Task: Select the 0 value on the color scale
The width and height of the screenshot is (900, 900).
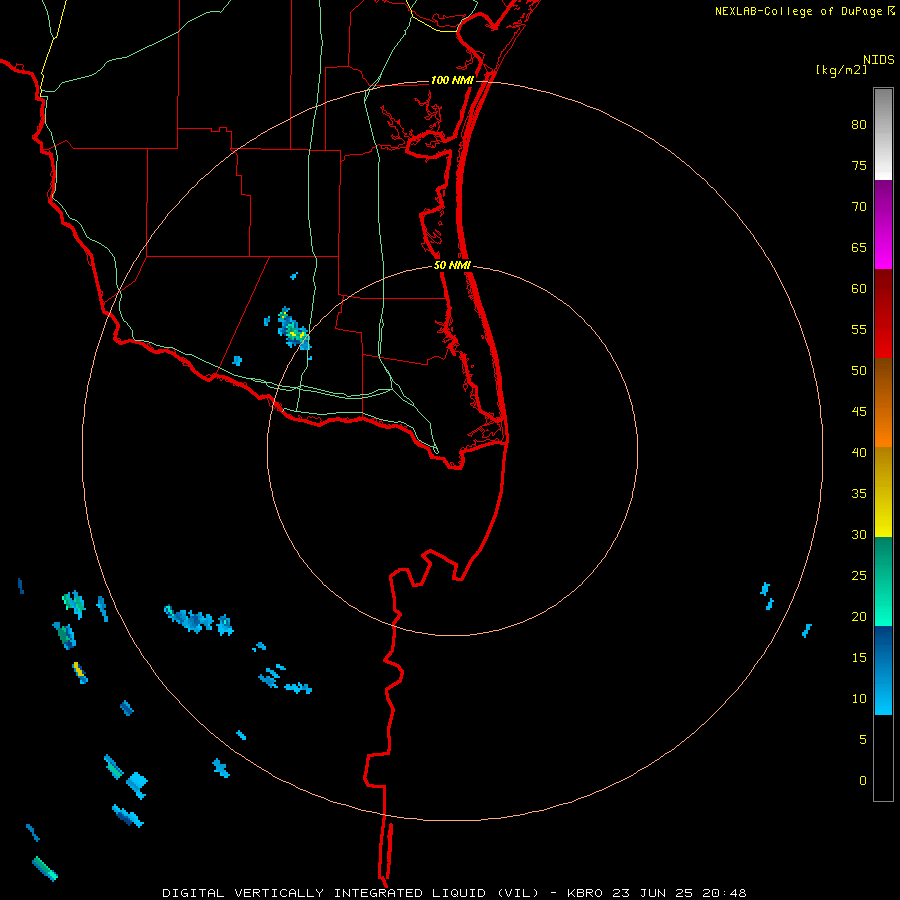Action: [863, 781]
